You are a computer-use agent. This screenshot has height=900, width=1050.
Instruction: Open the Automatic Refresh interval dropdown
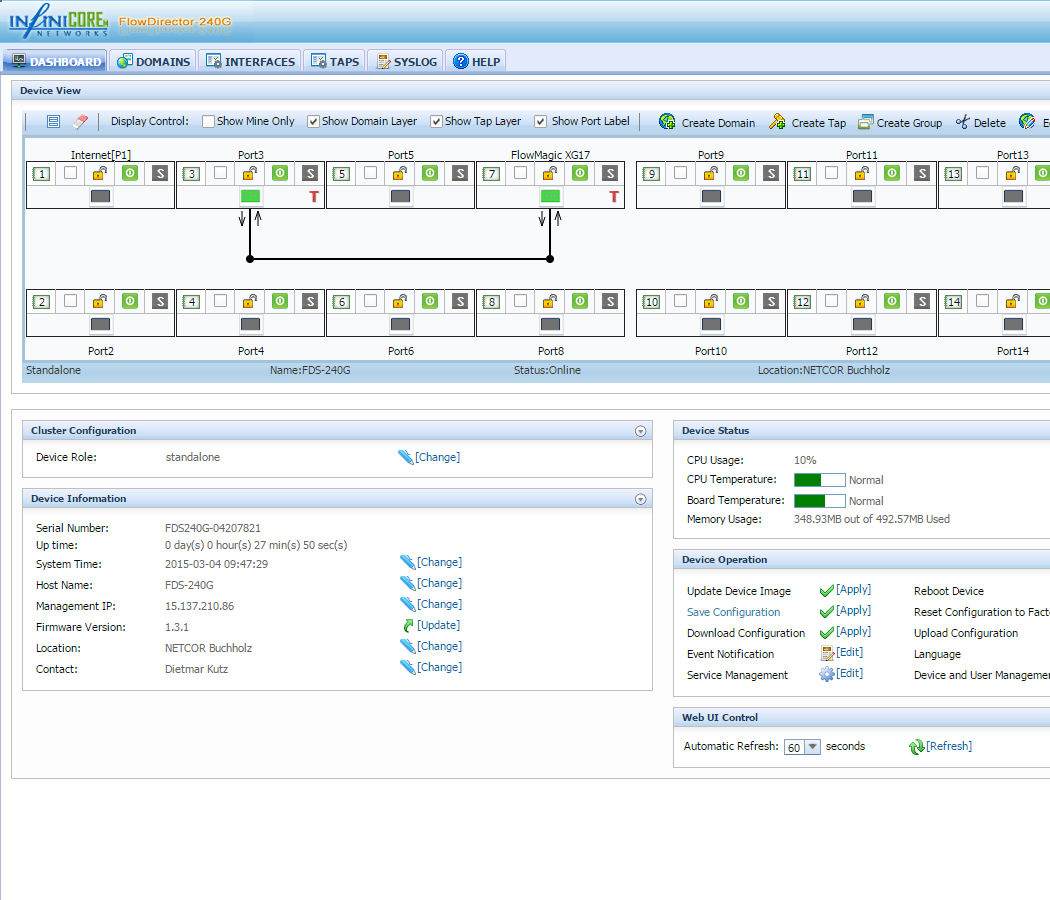[x=812, y=747]
